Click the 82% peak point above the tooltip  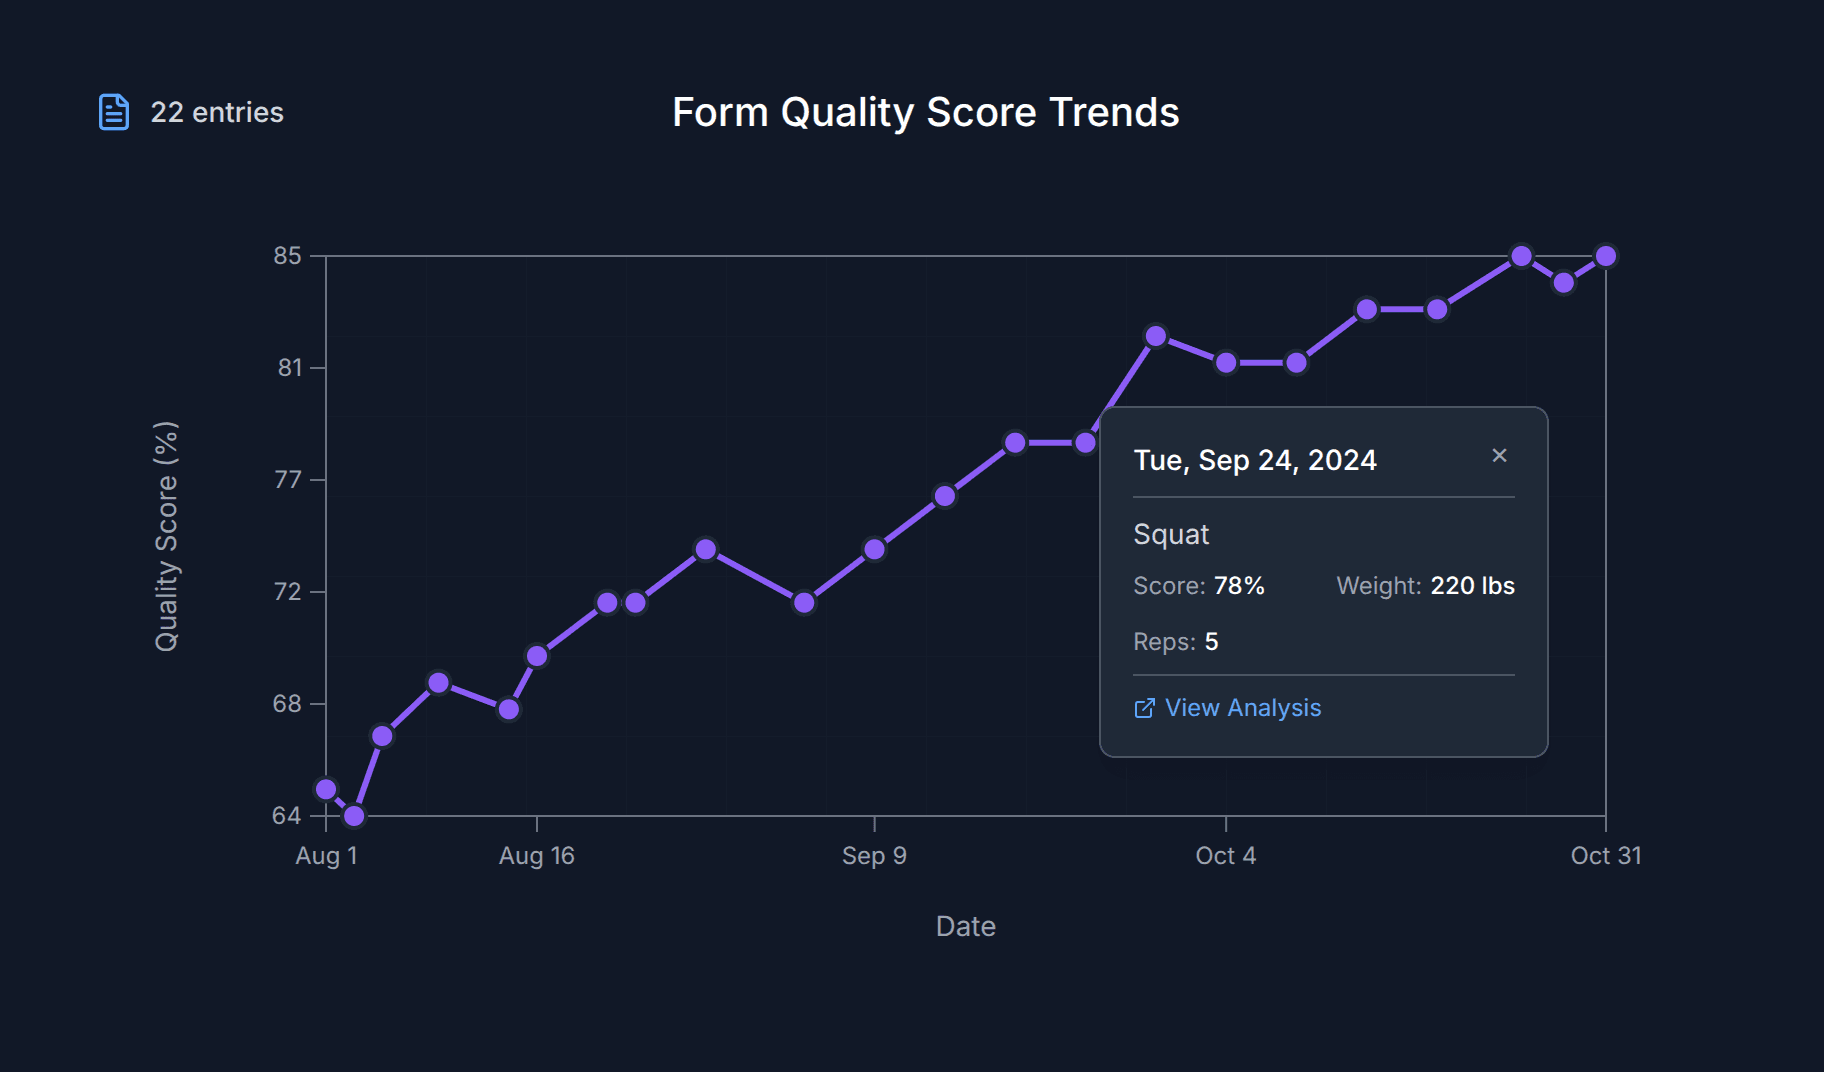click(x=1156, y=336)
